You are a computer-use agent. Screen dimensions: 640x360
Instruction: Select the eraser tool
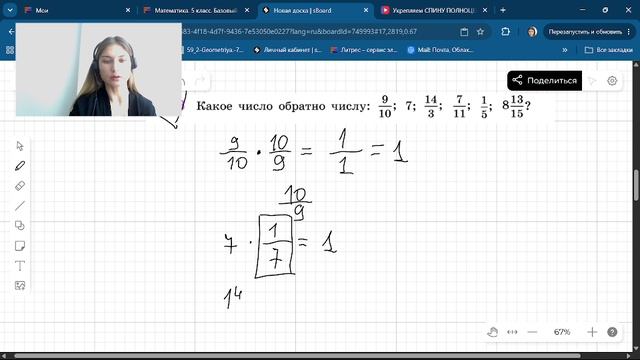point(20,186)
